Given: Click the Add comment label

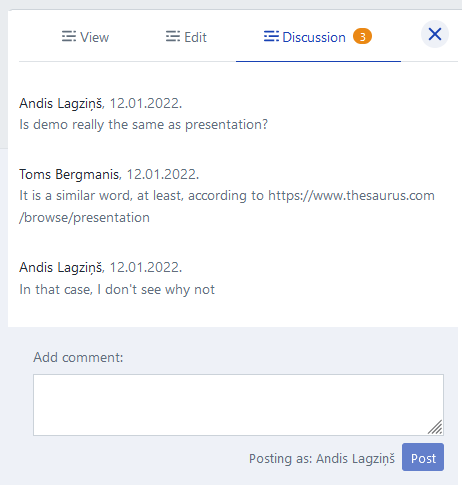Looking at the screenshot, I should (x=78, y=357).
